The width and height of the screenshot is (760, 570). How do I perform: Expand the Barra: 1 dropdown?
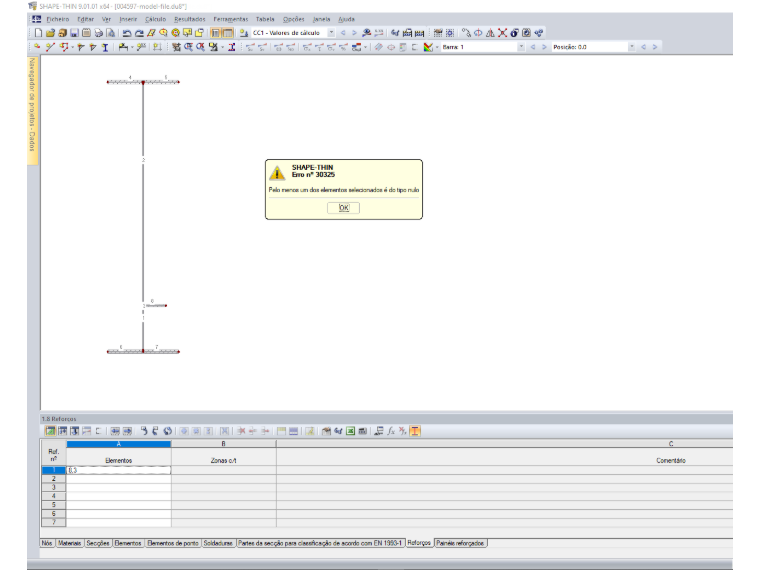tap(521, 47)
